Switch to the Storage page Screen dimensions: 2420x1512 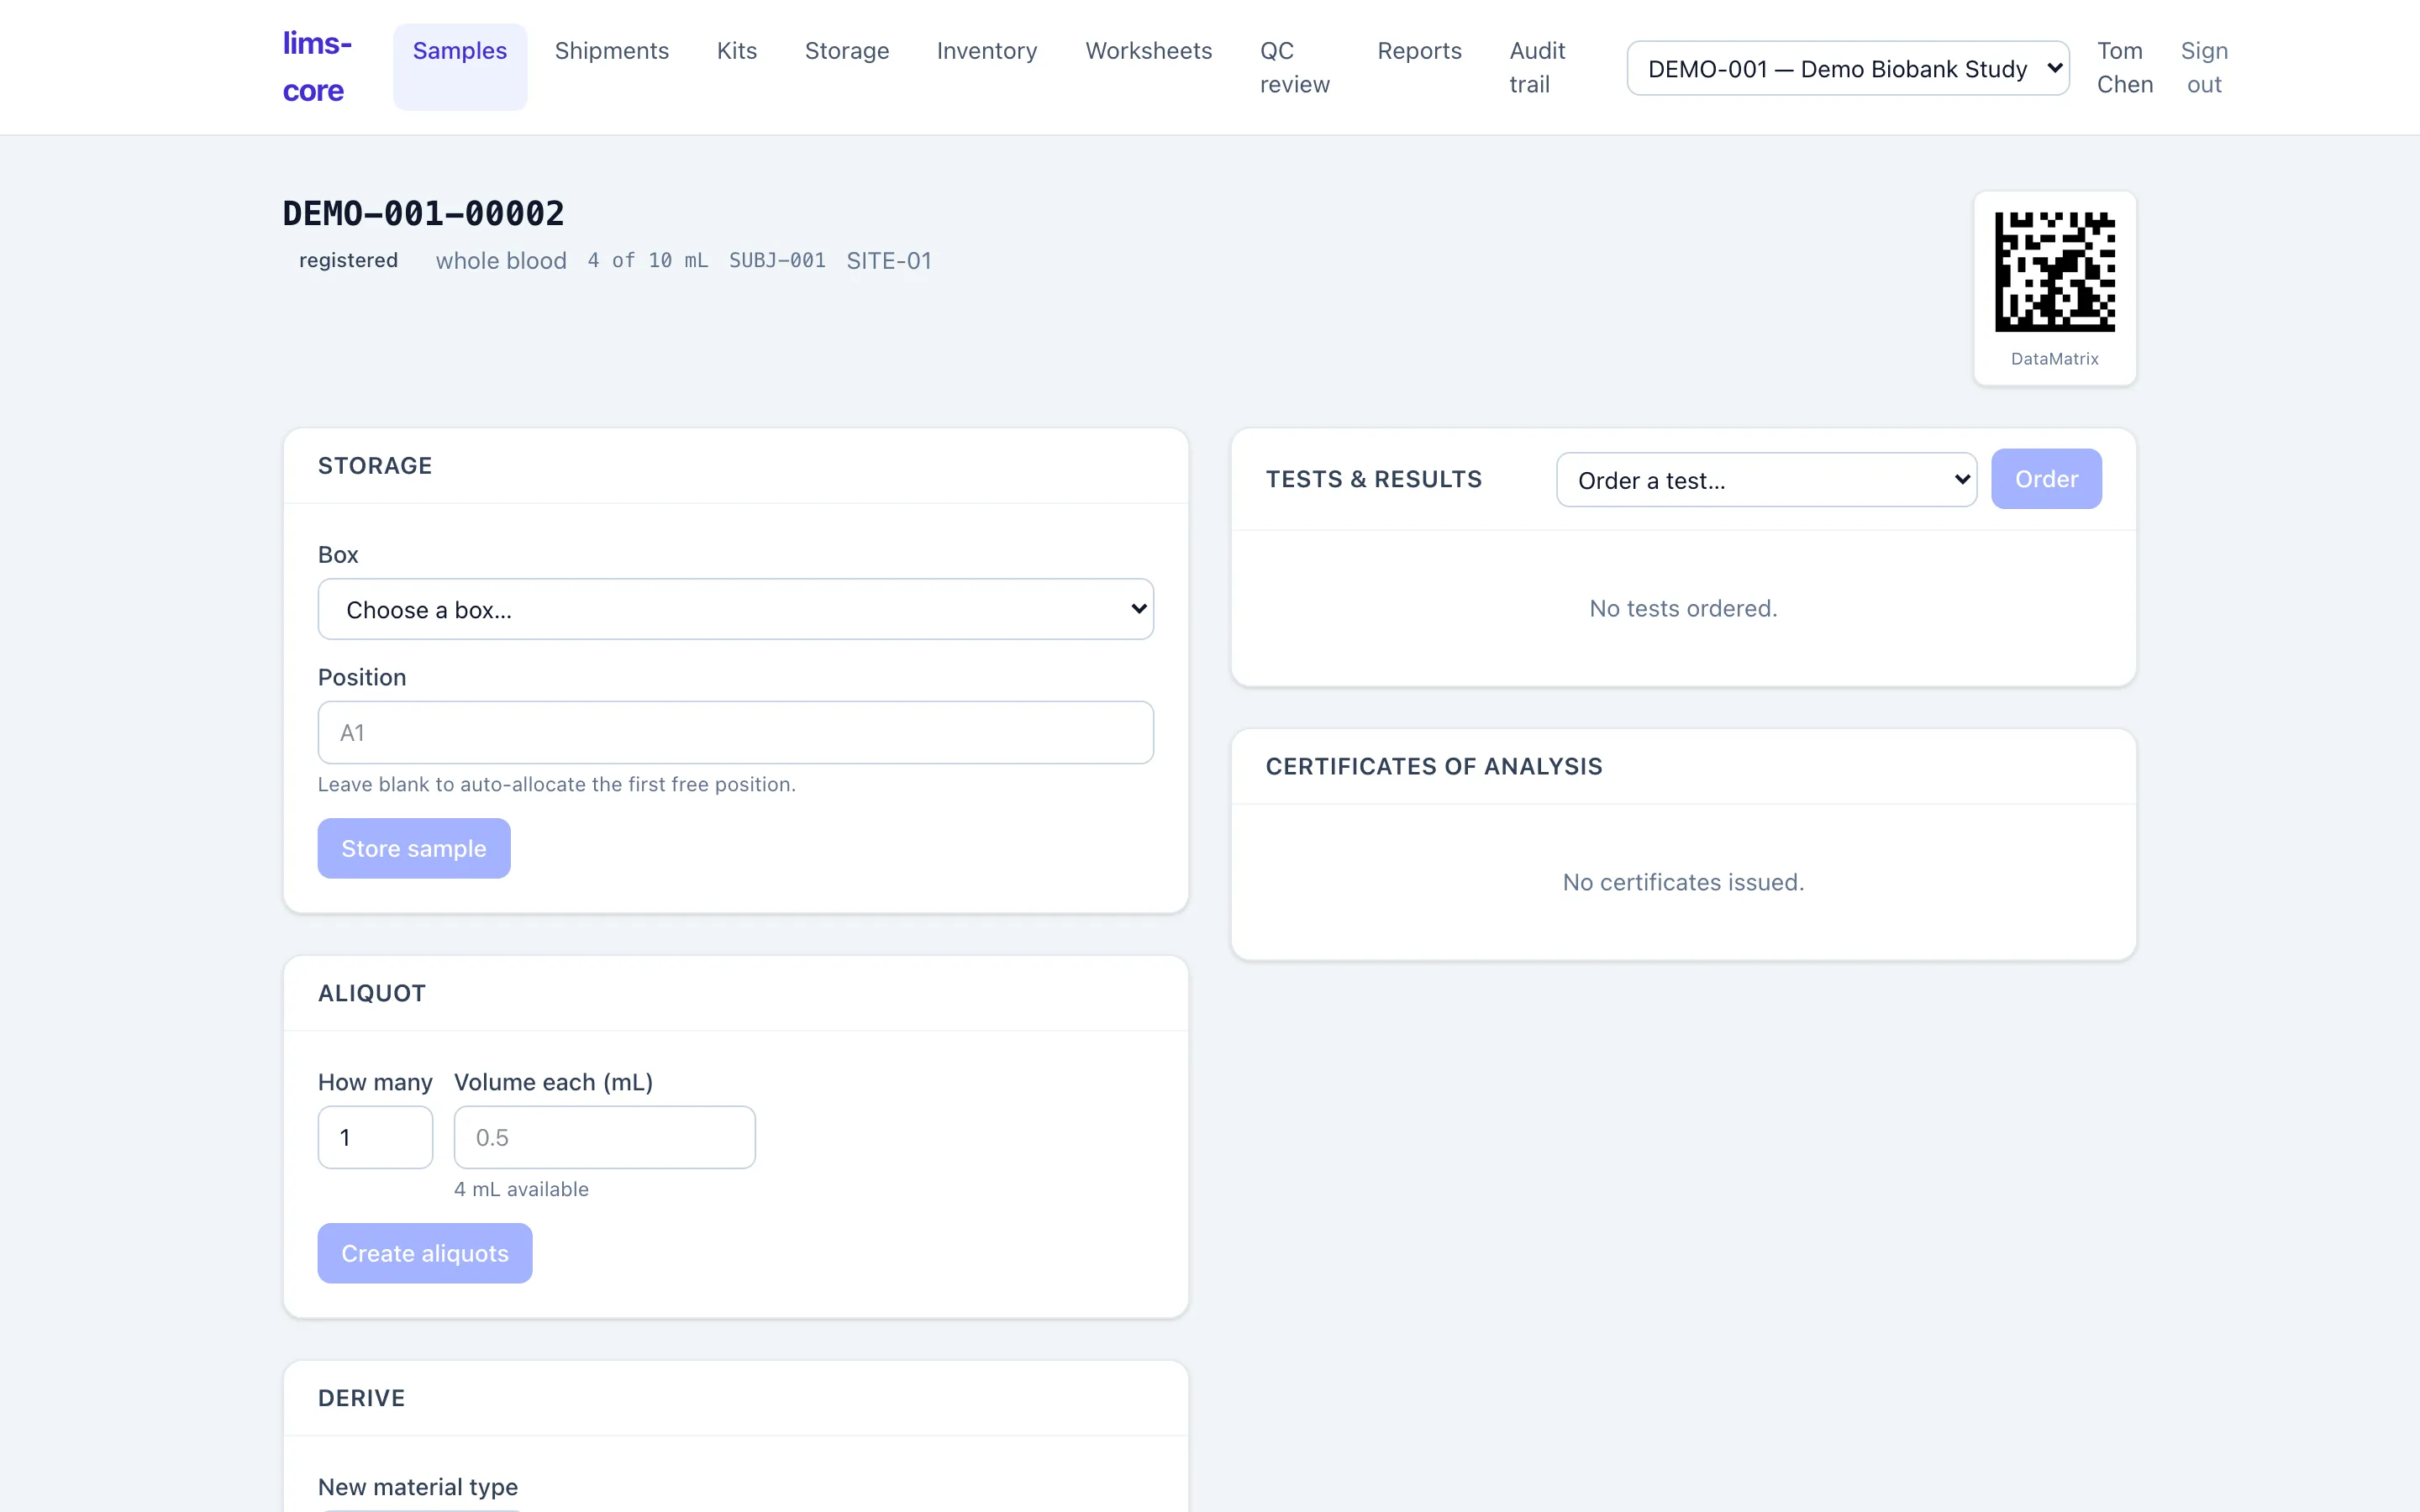pyautogui.click(x=847, y=51)
